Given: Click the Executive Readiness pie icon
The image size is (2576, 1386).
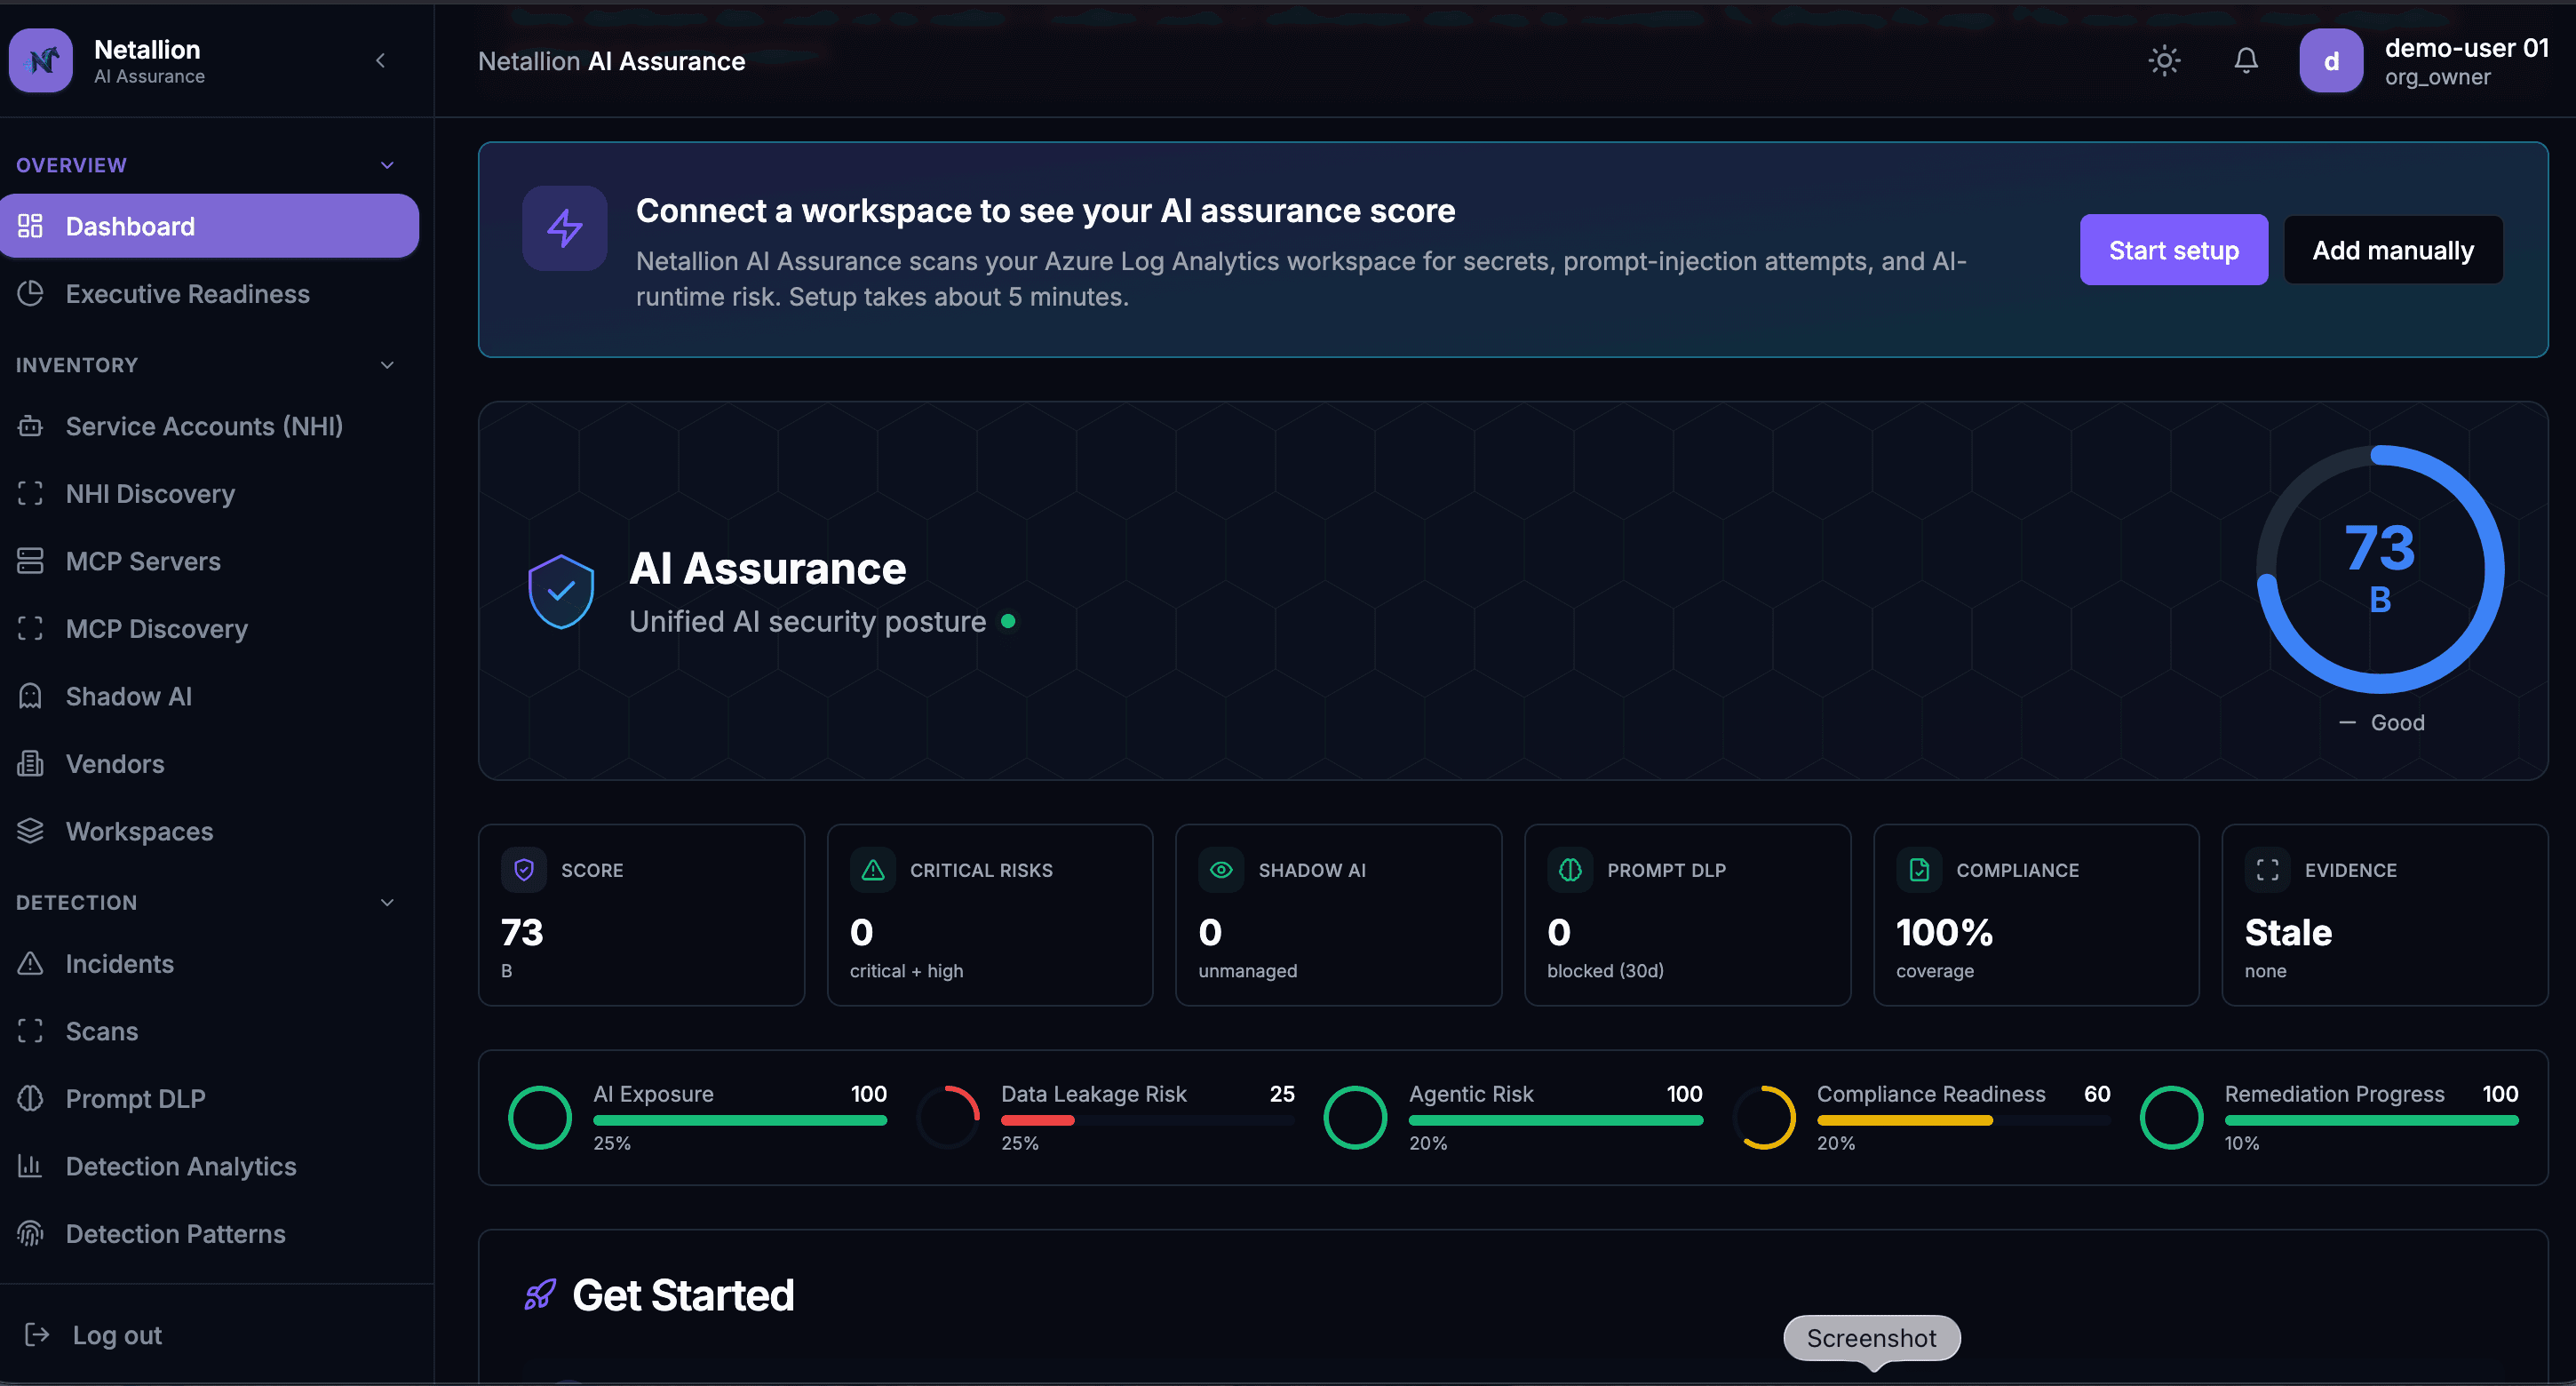Looking at the screenshot, I should pos(30,293).
